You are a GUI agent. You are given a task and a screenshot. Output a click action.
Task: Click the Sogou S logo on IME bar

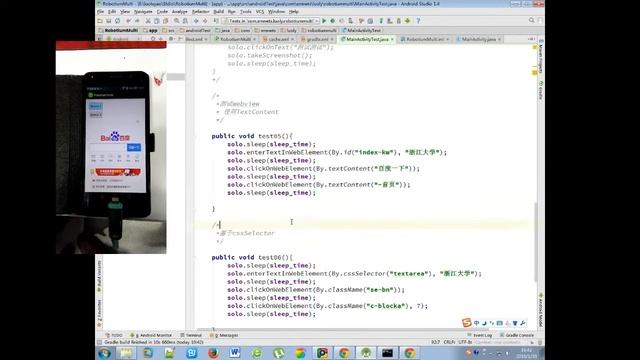coord(467,322)
